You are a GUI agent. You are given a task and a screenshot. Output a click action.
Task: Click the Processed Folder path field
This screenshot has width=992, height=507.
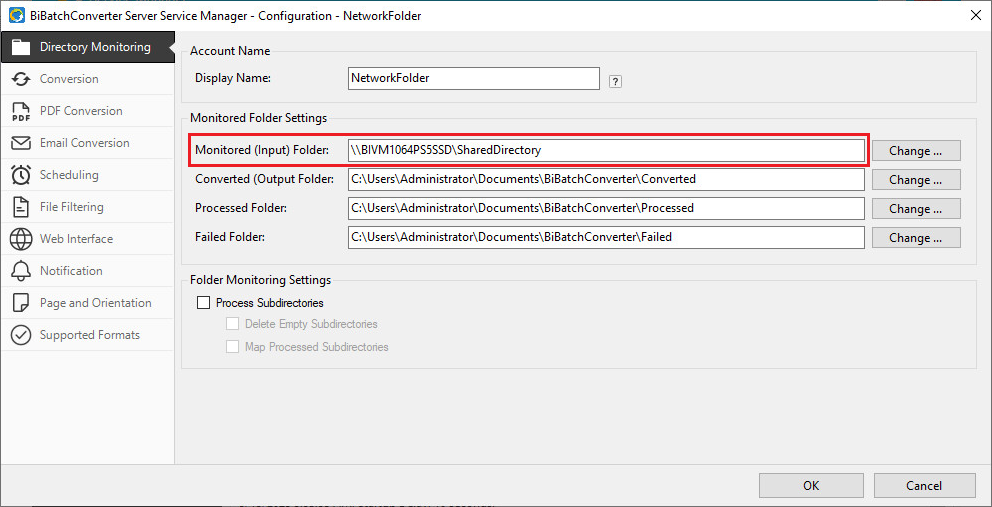(605, 208)
